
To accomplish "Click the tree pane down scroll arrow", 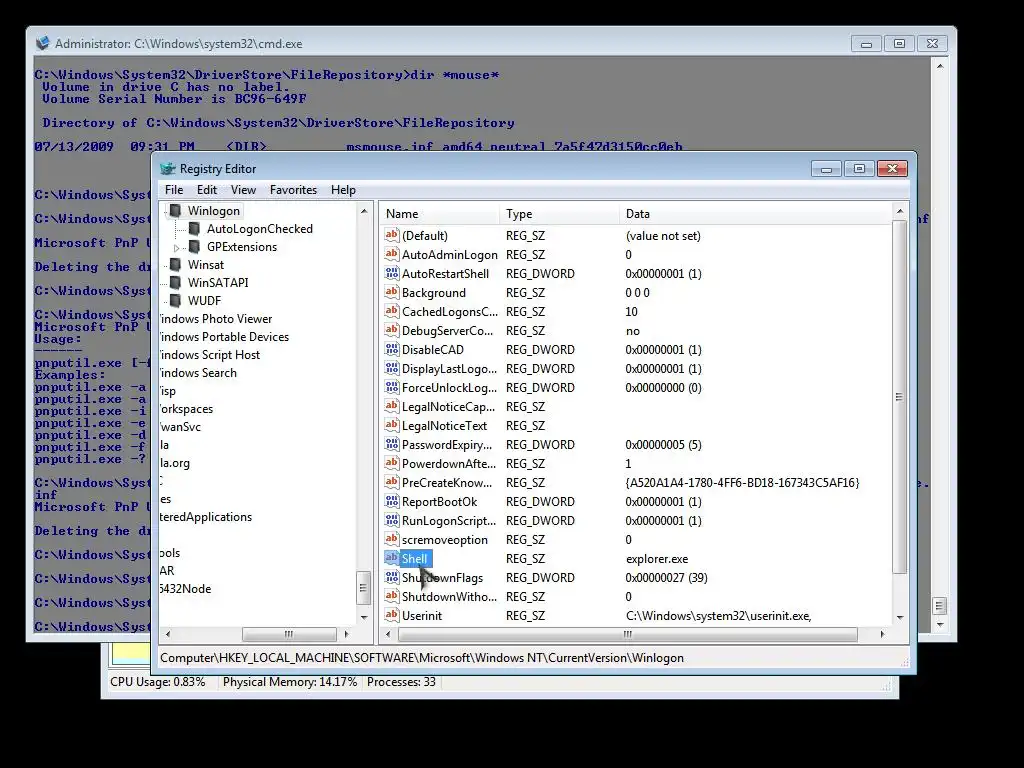I will pos(364,617).
